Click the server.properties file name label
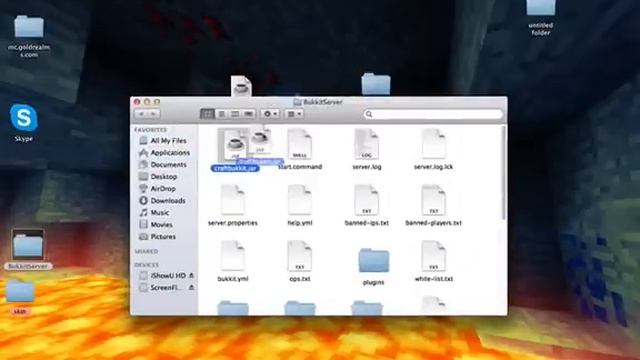This screenshot has height=360, width=640. point(233,223)
